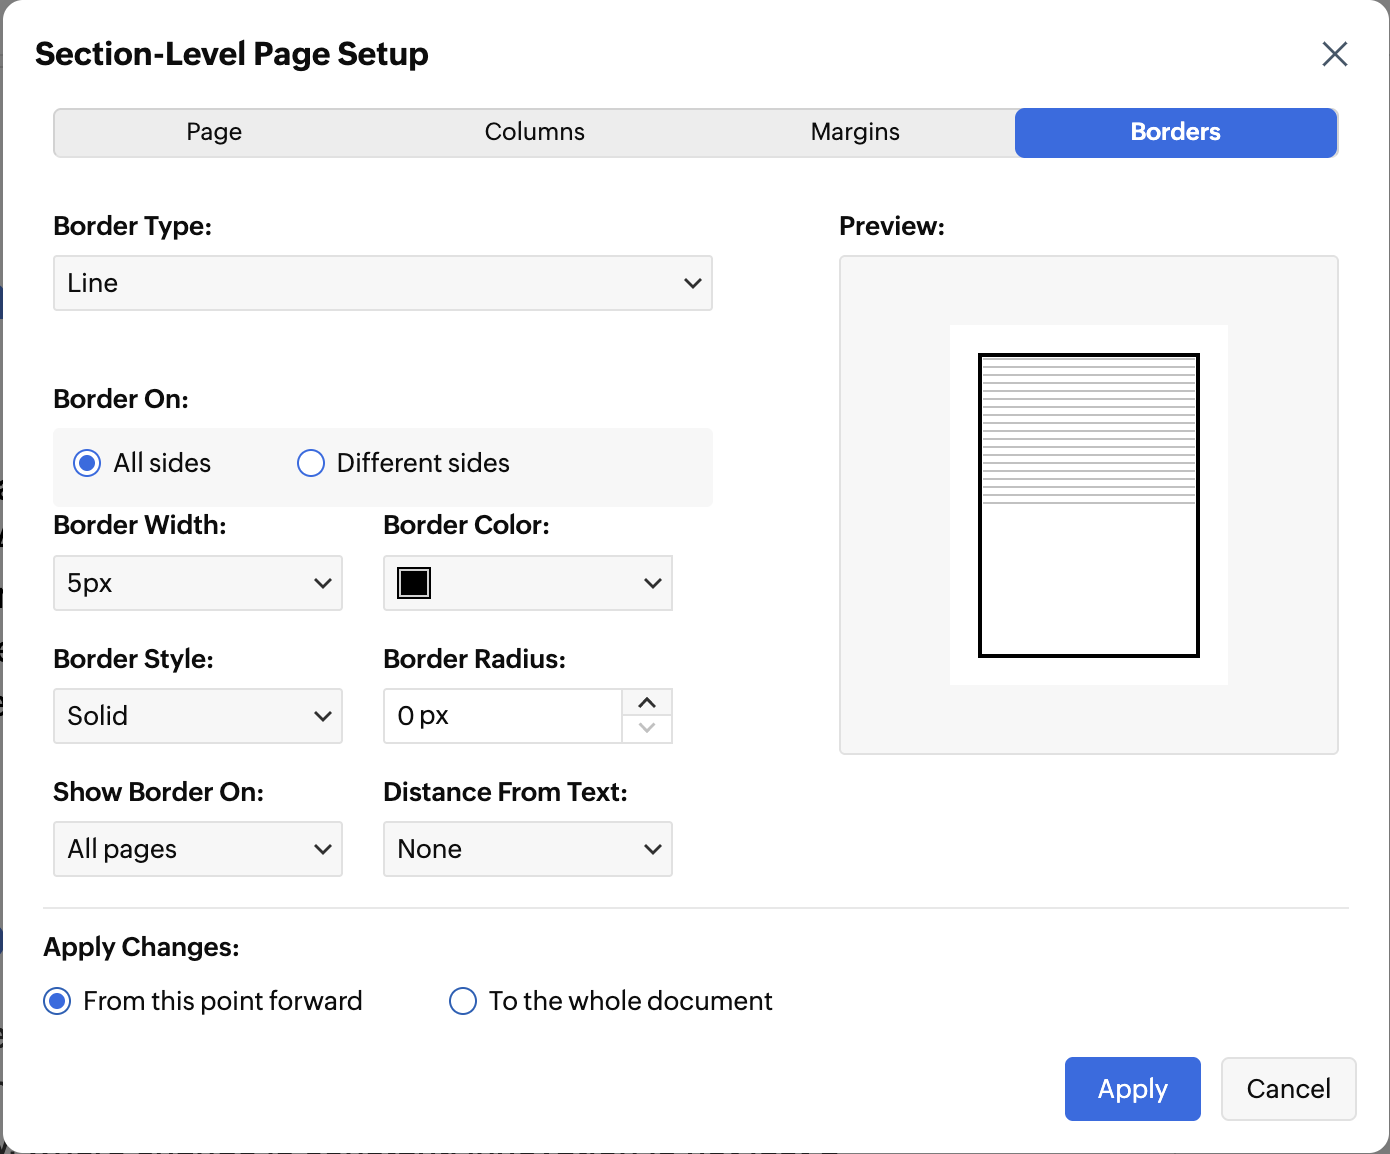This screenshot has height=1154, width=1390.
Task: Open the Columns tab
Action: (x=534, y=132)
